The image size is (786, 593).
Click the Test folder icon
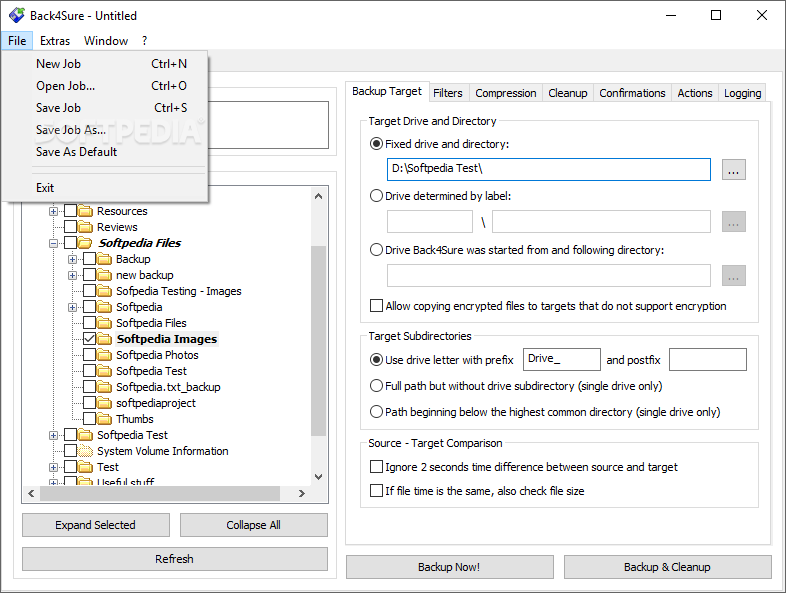pos(86,467)
